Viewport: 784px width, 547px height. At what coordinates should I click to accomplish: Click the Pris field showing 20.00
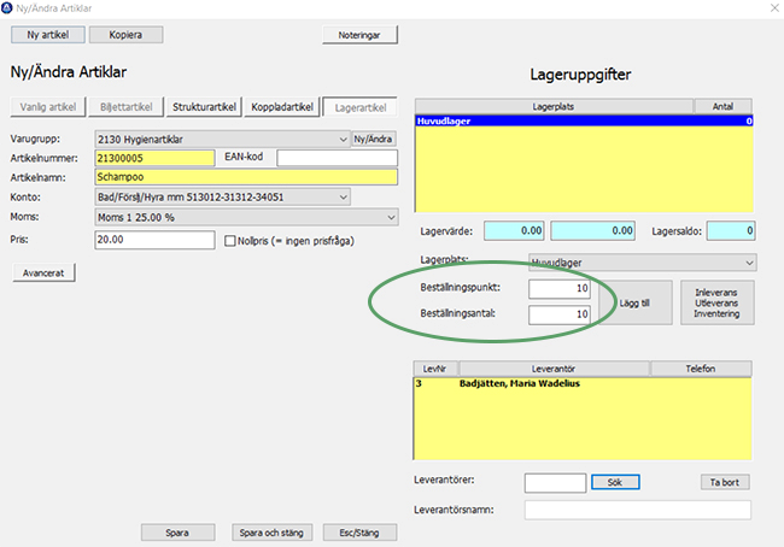click(155, 240)
